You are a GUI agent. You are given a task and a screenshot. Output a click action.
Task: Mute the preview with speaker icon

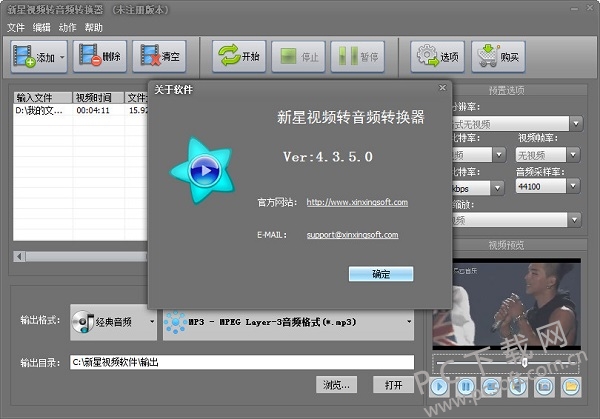[x=518, y=387]
